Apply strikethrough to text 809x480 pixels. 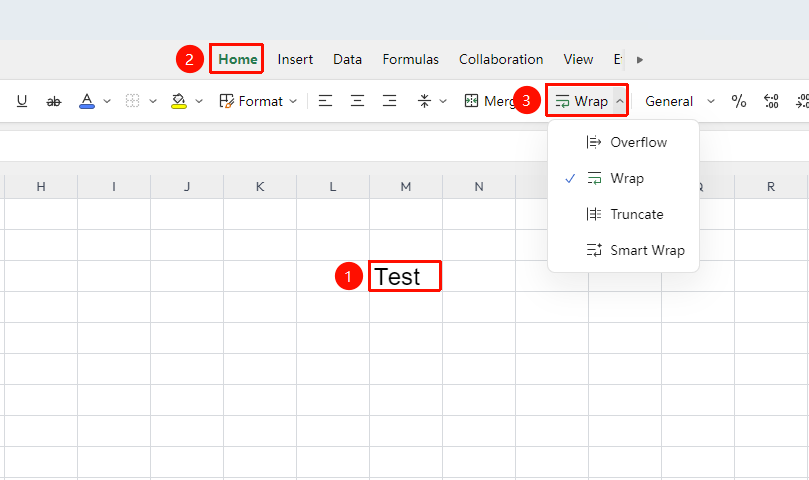coord(54,101)
